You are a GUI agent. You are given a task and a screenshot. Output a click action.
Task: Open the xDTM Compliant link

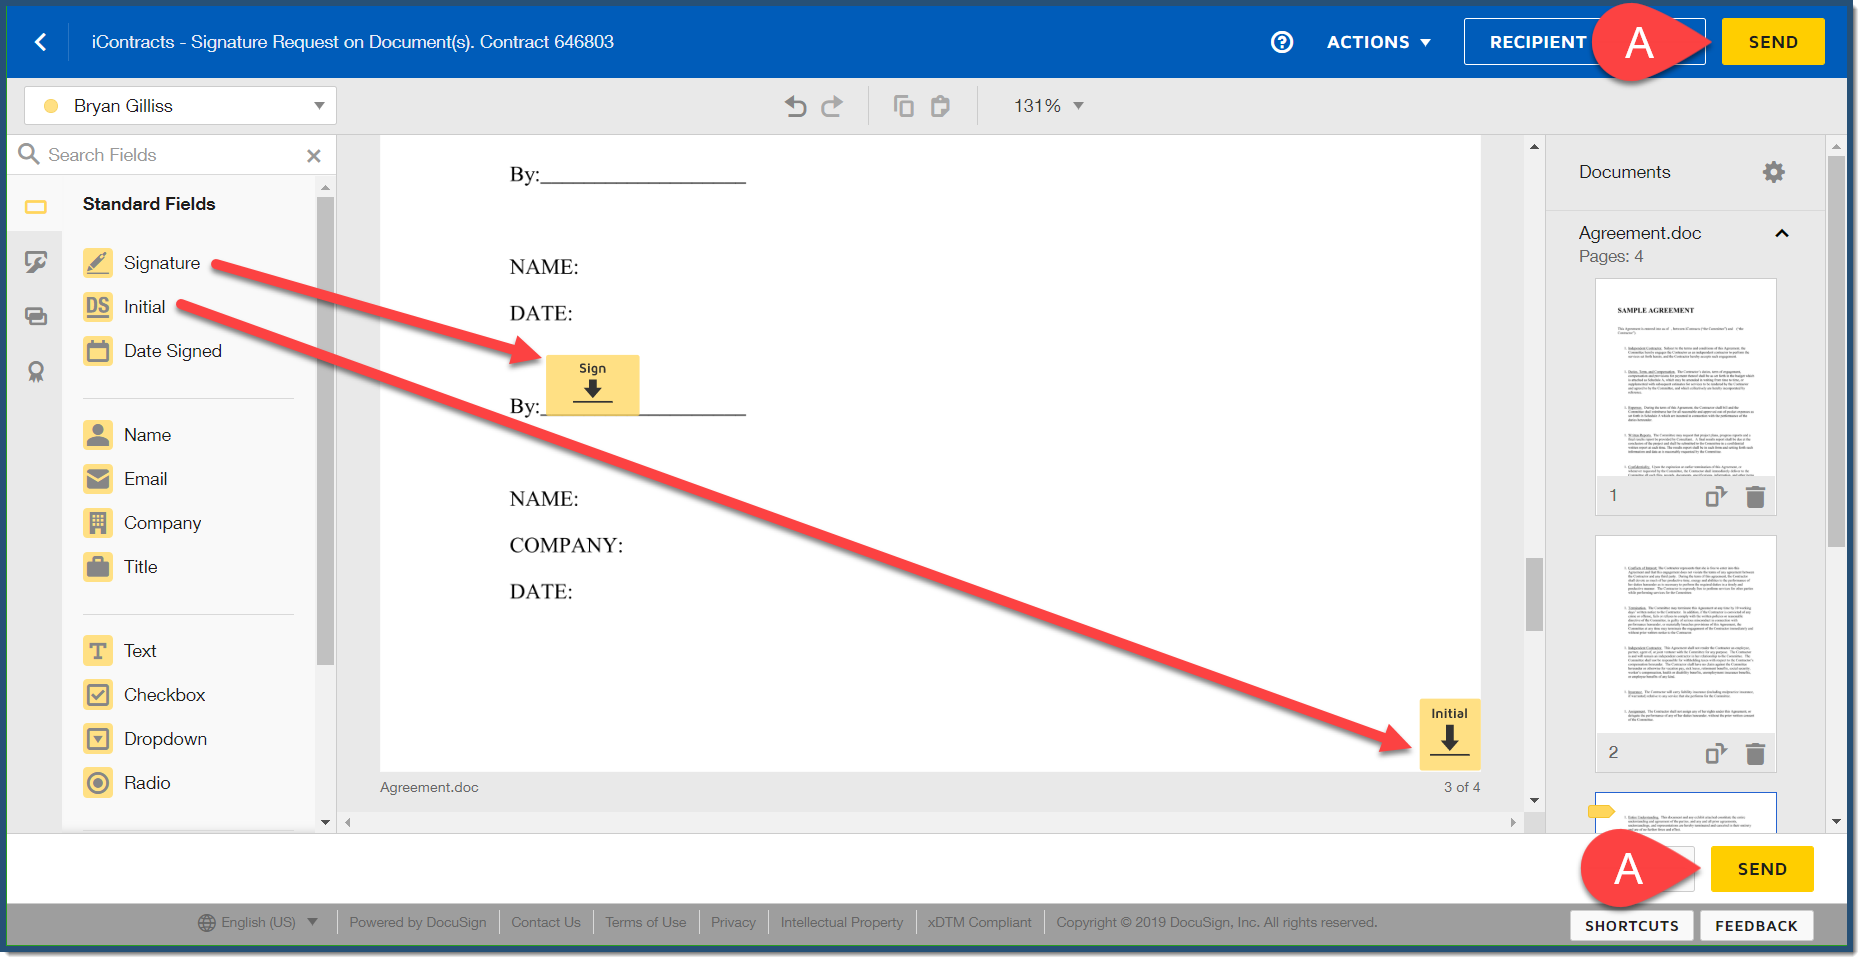(x=980, y=922)
